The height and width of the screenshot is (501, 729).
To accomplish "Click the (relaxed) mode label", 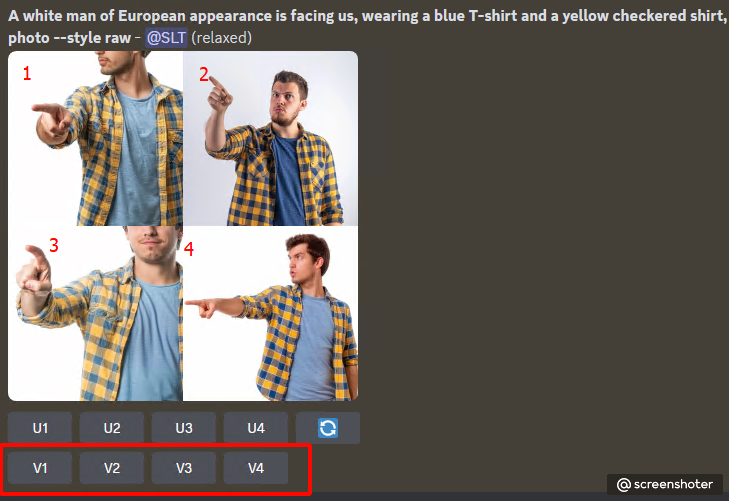I will 222,38.
